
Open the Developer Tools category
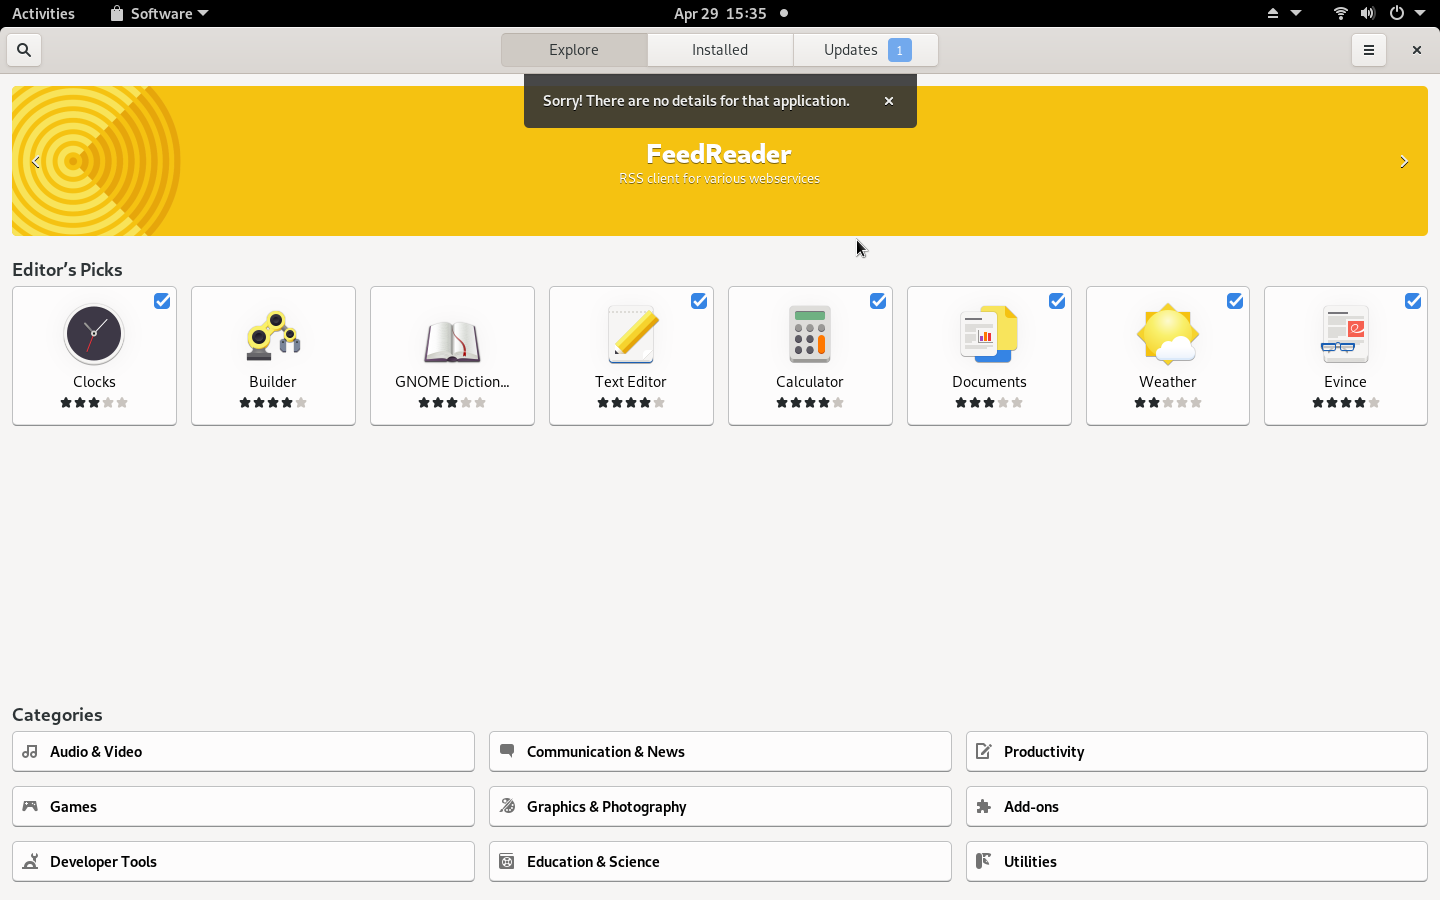[x=243, y=861]
